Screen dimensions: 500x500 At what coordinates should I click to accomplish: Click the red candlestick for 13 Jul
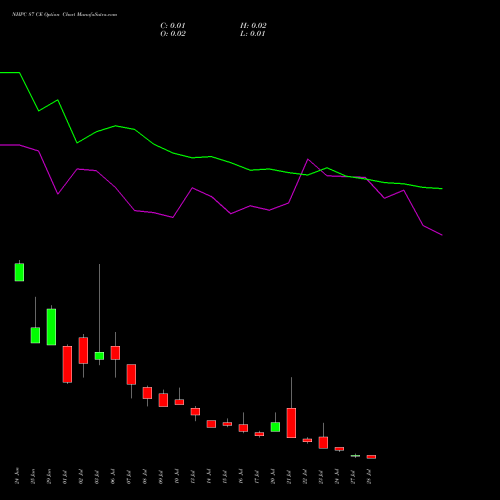[195, 411]
